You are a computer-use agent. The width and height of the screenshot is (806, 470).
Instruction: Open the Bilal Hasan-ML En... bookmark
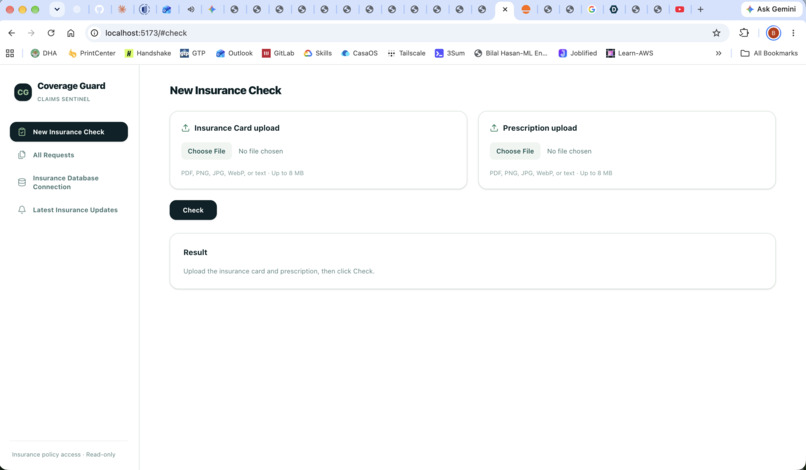[510, 53]
